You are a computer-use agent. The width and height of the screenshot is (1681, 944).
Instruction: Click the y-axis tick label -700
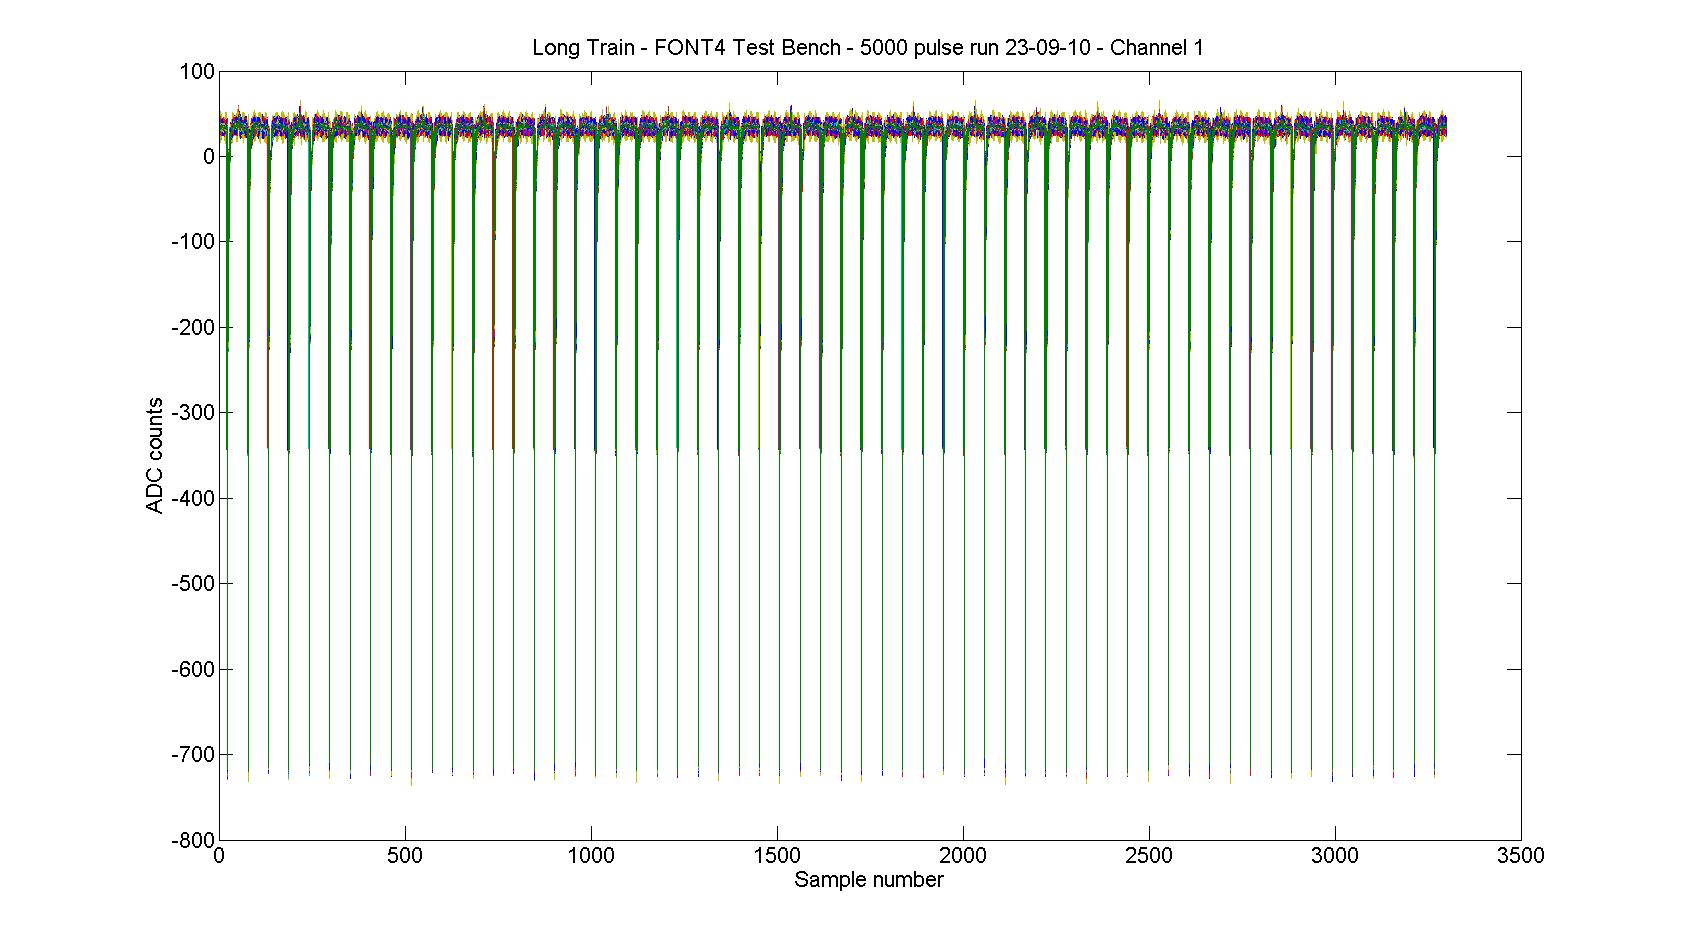click(x=193, y=755)
